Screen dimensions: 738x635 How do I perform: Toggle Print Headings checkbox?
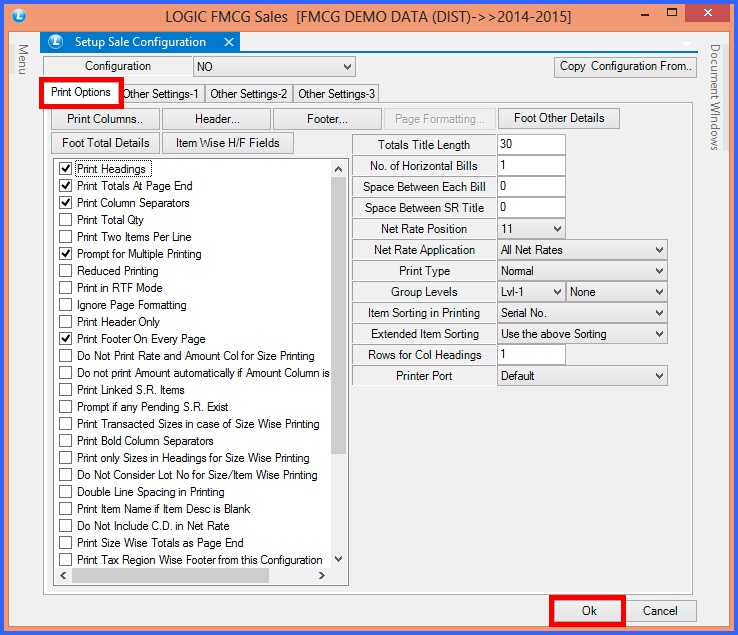point(65,169)
